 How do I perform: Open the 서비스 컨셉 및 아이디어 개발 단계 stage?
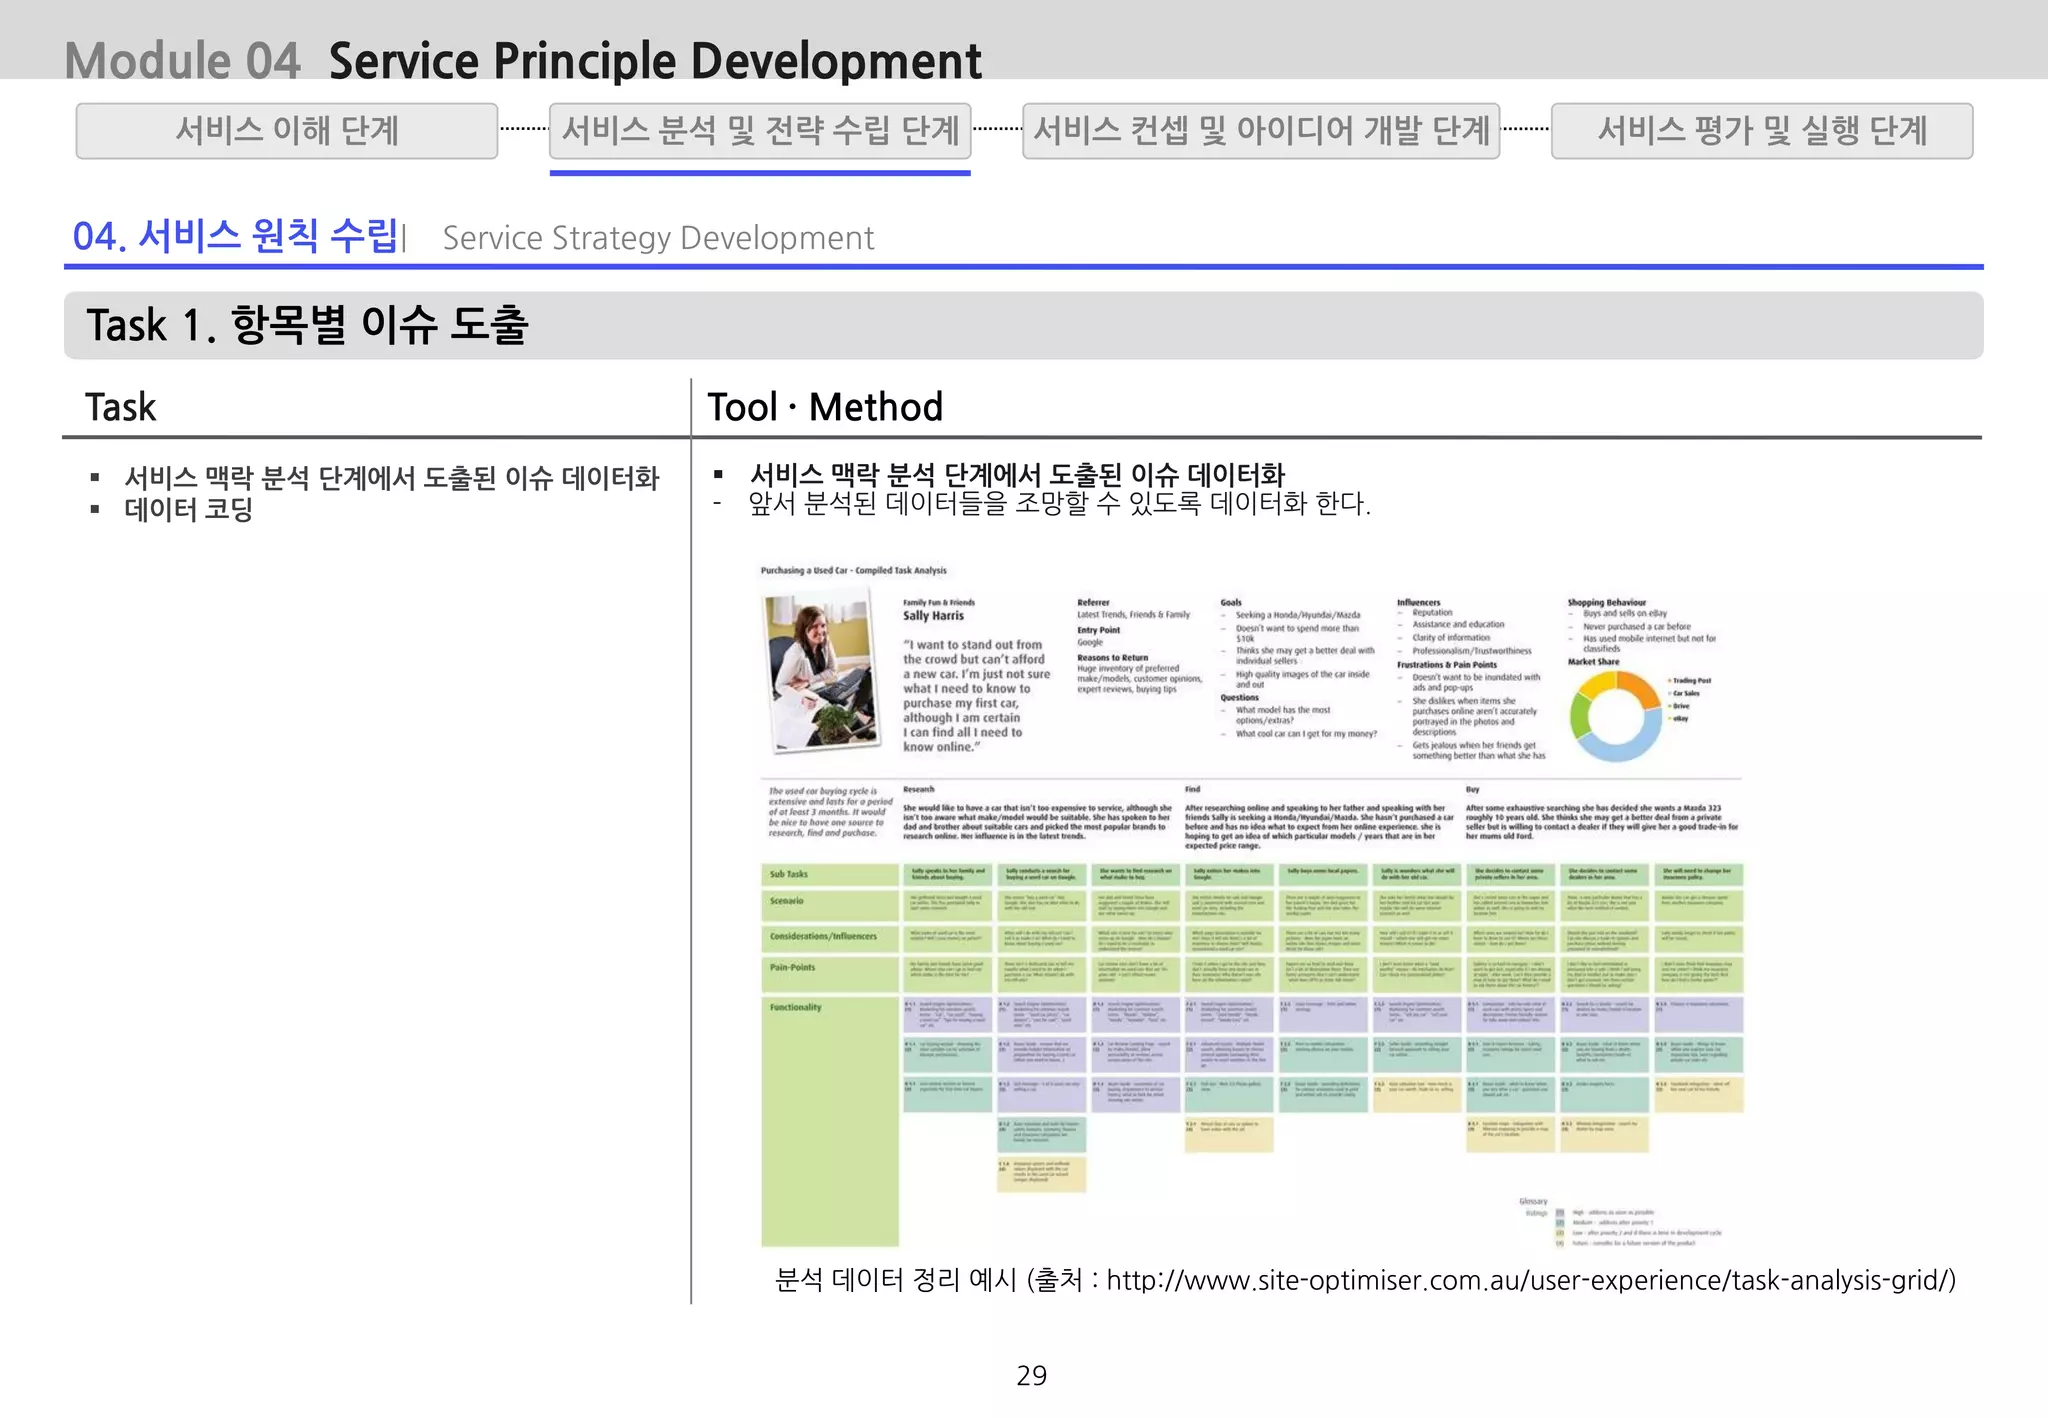coord(1261,131)
